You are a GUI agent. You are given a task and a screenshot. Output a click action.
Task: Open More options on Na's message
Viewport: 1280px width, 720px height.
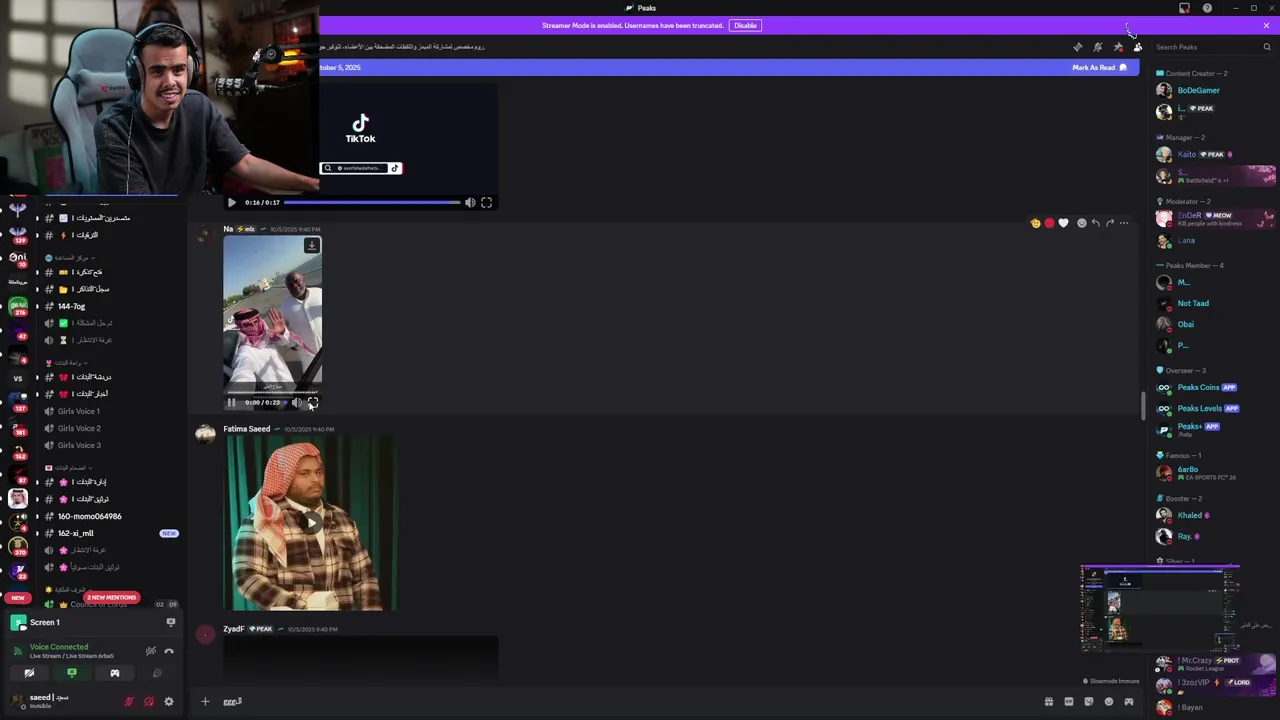tap(1124, 223)
